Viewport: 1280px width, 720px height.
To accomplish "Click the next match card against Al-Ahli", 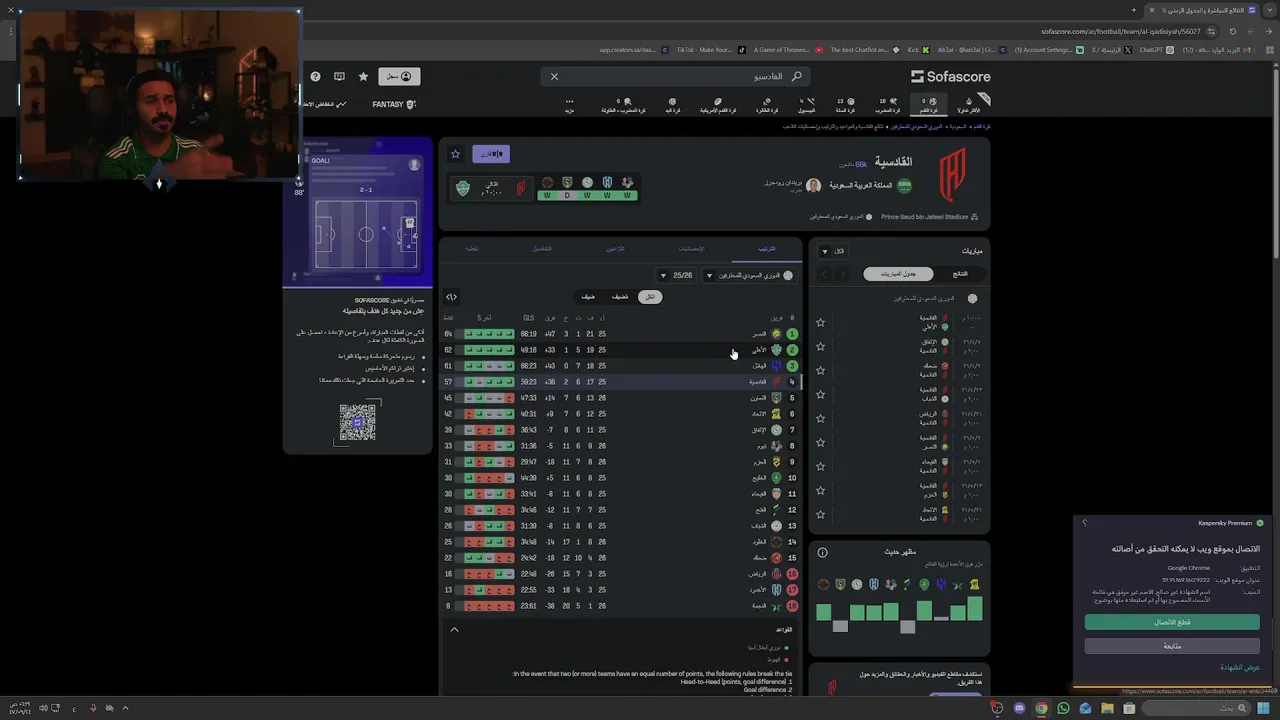I will coord(491,187).
